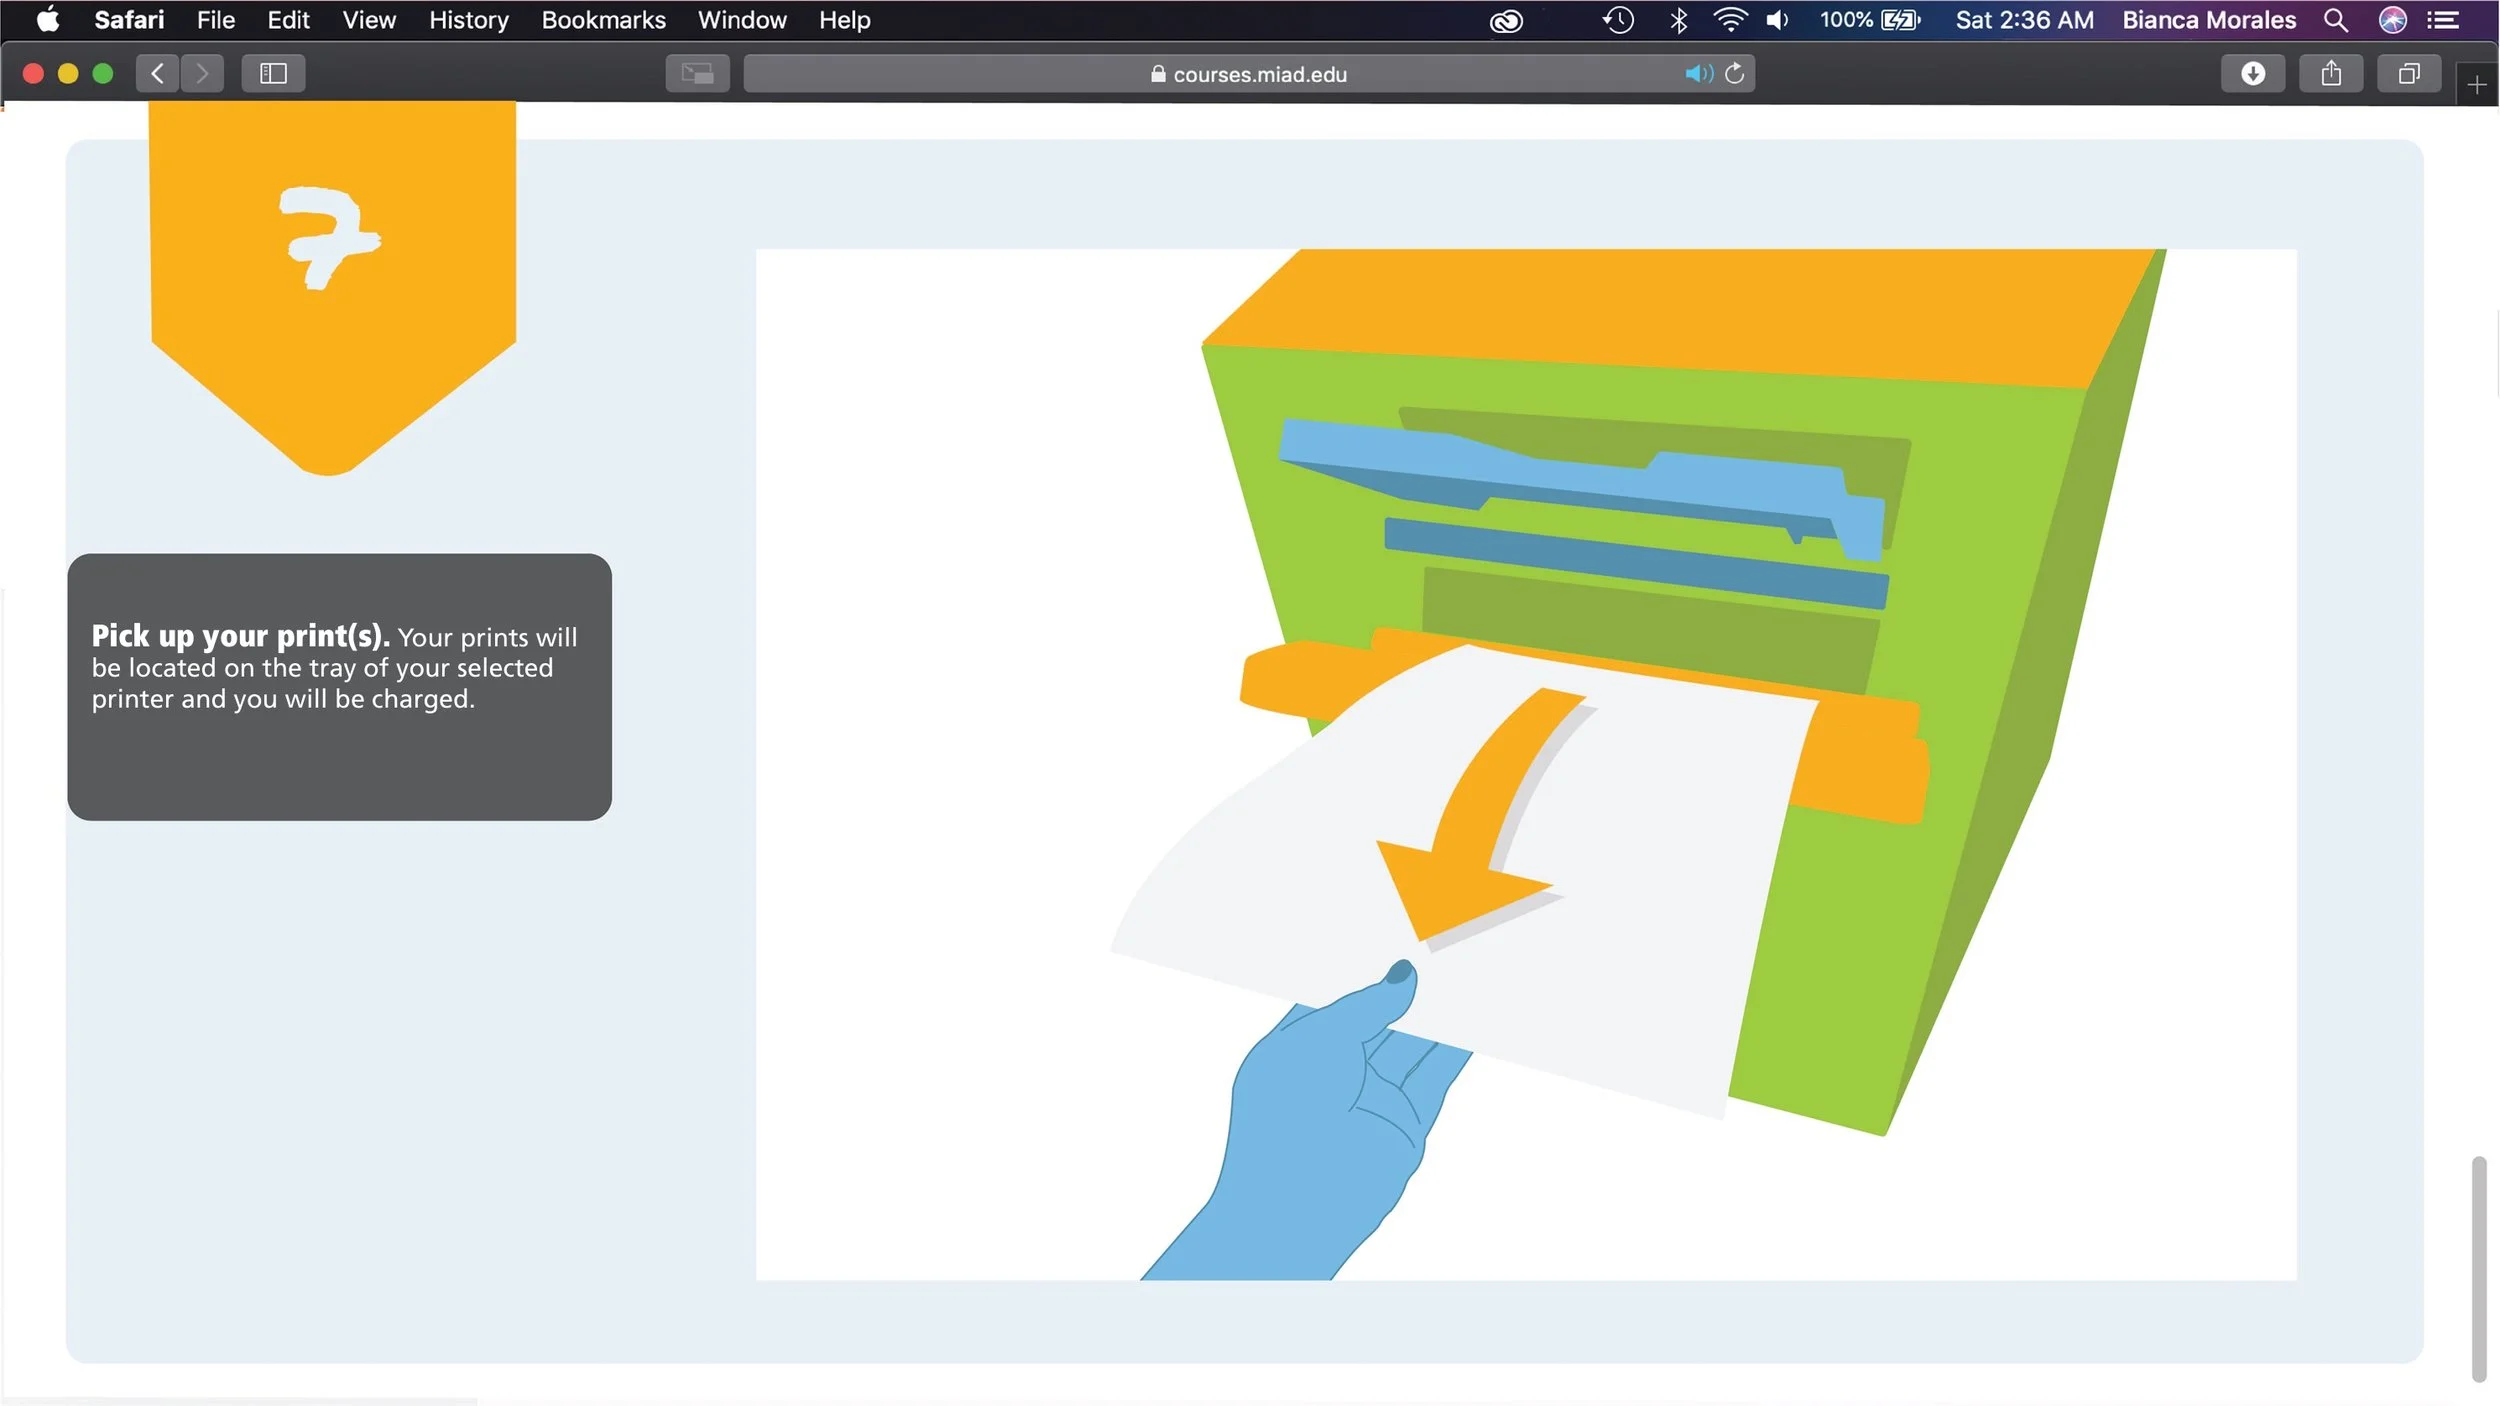Open the Apple menu
2500x1406 pixels.
click(x=47, y=20)
